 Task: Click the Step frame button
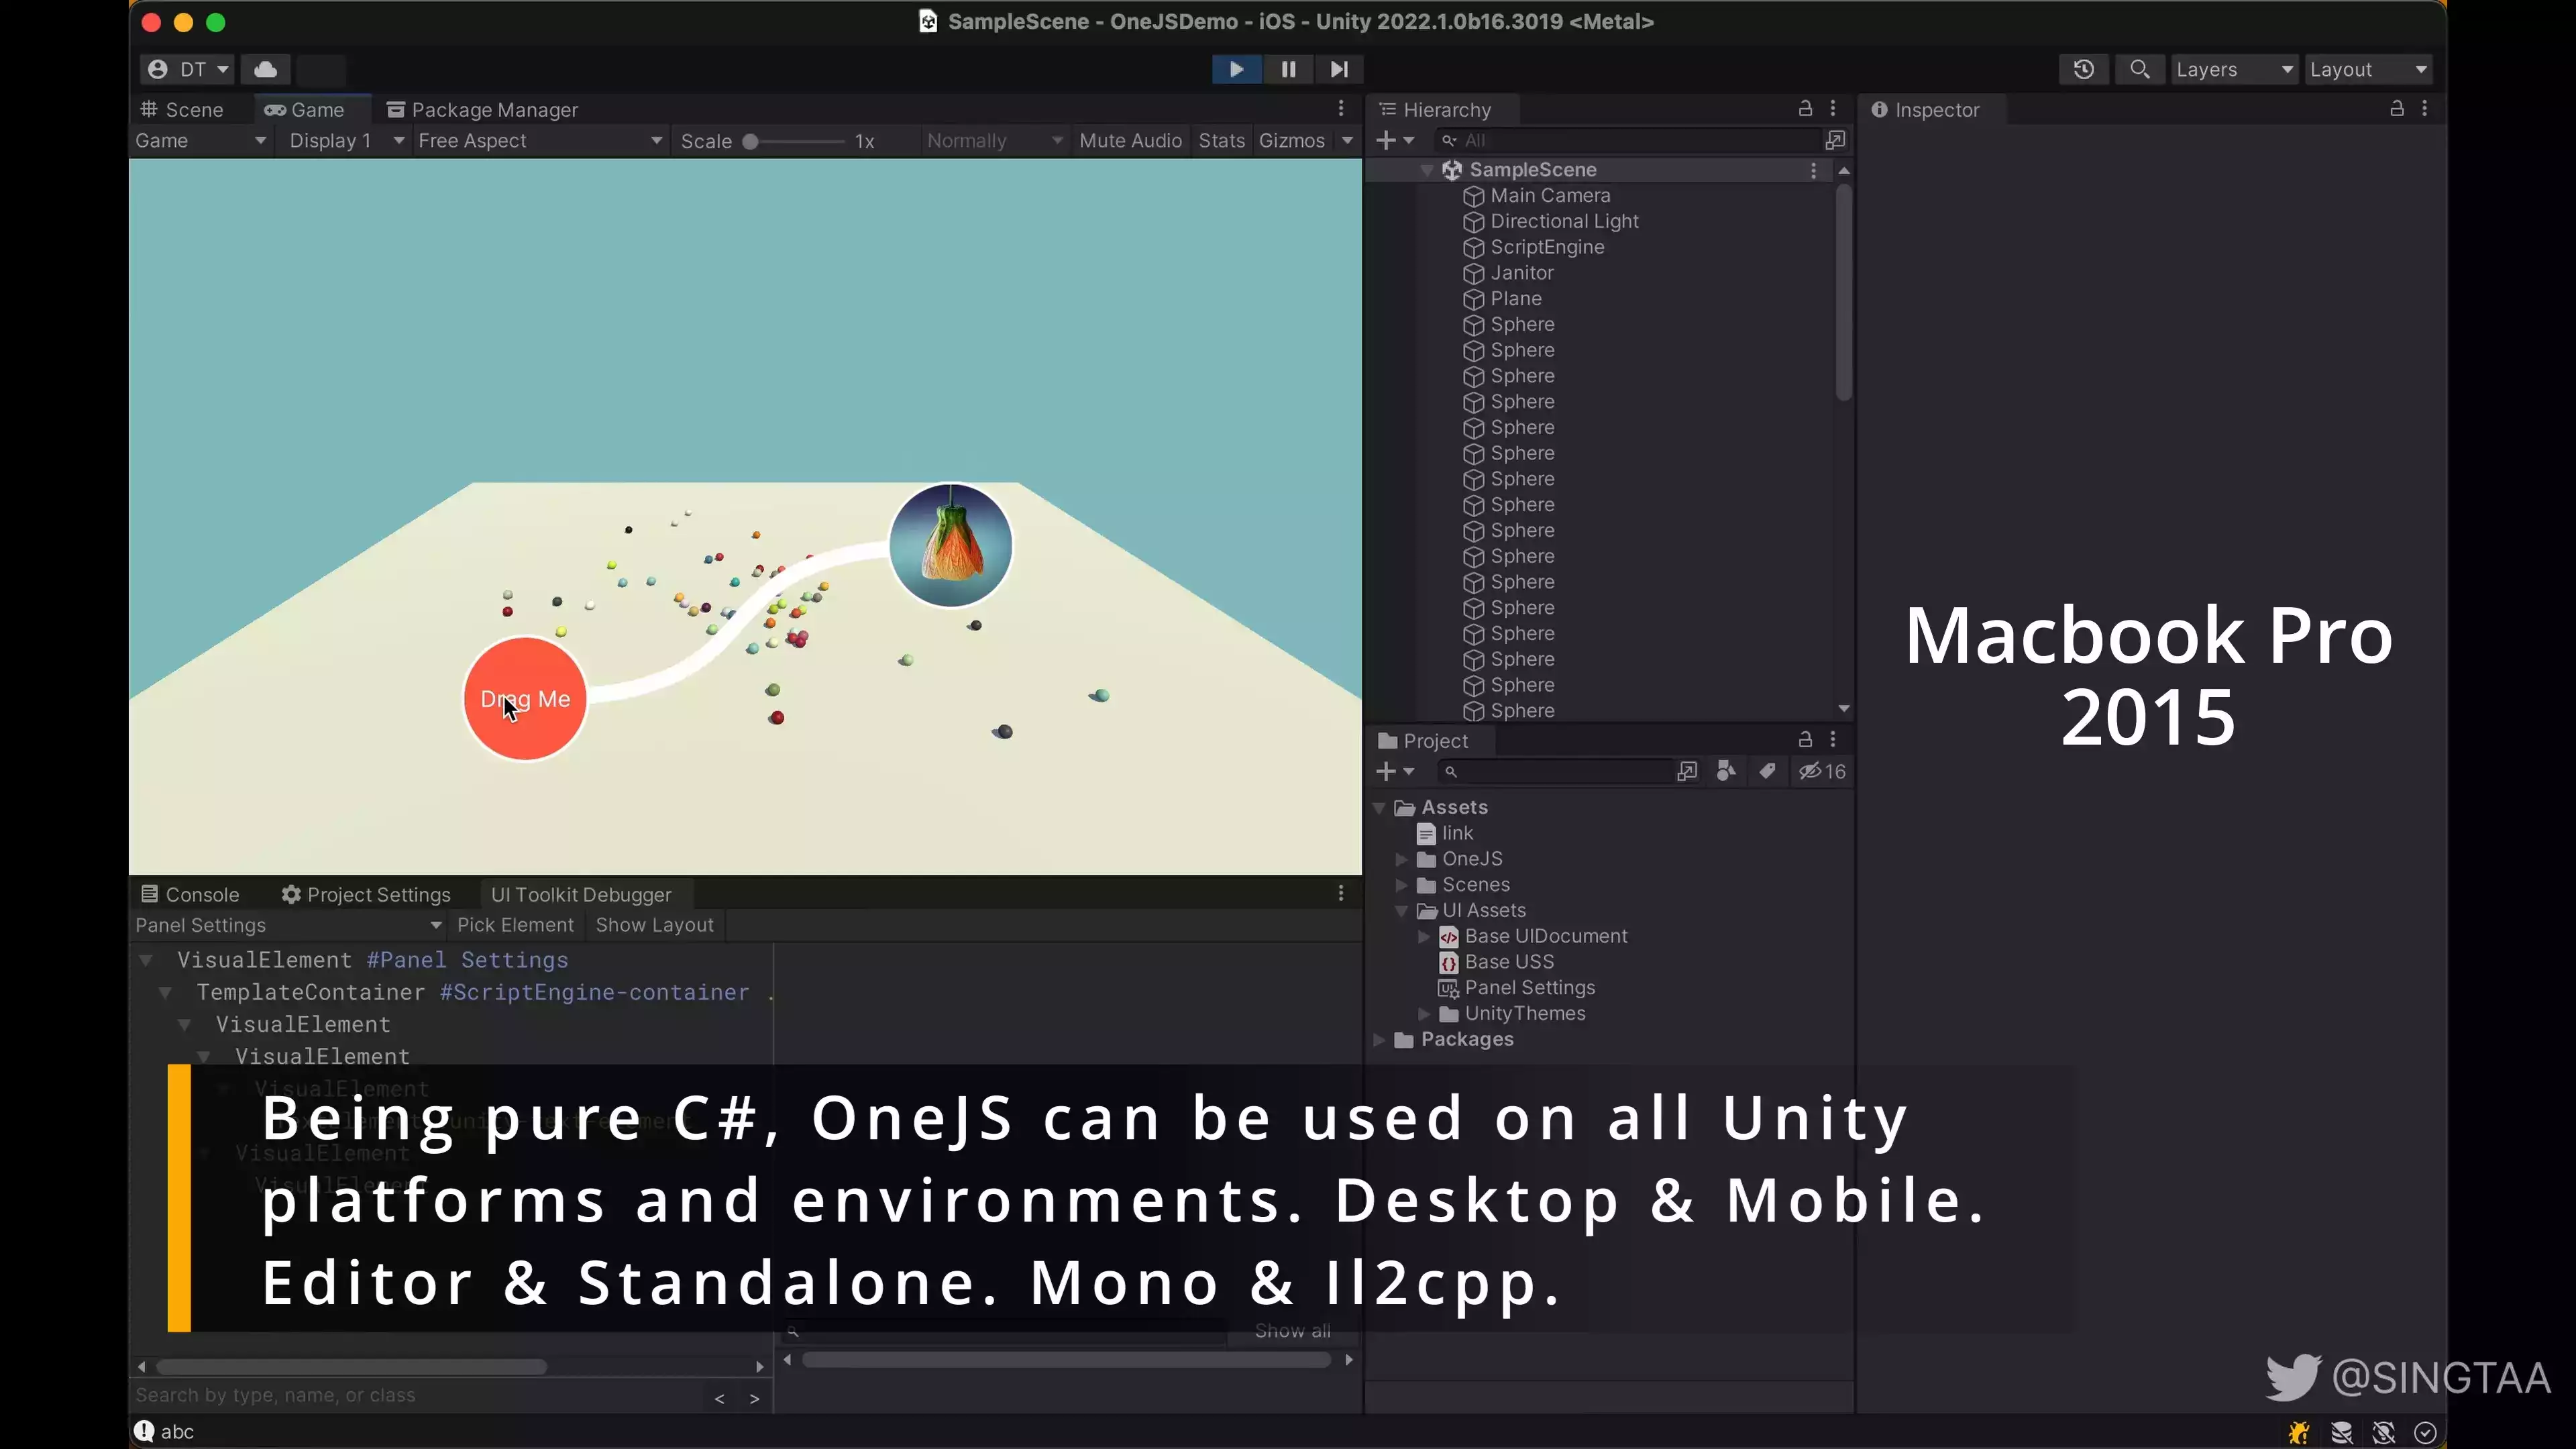tap(1339, 69)
